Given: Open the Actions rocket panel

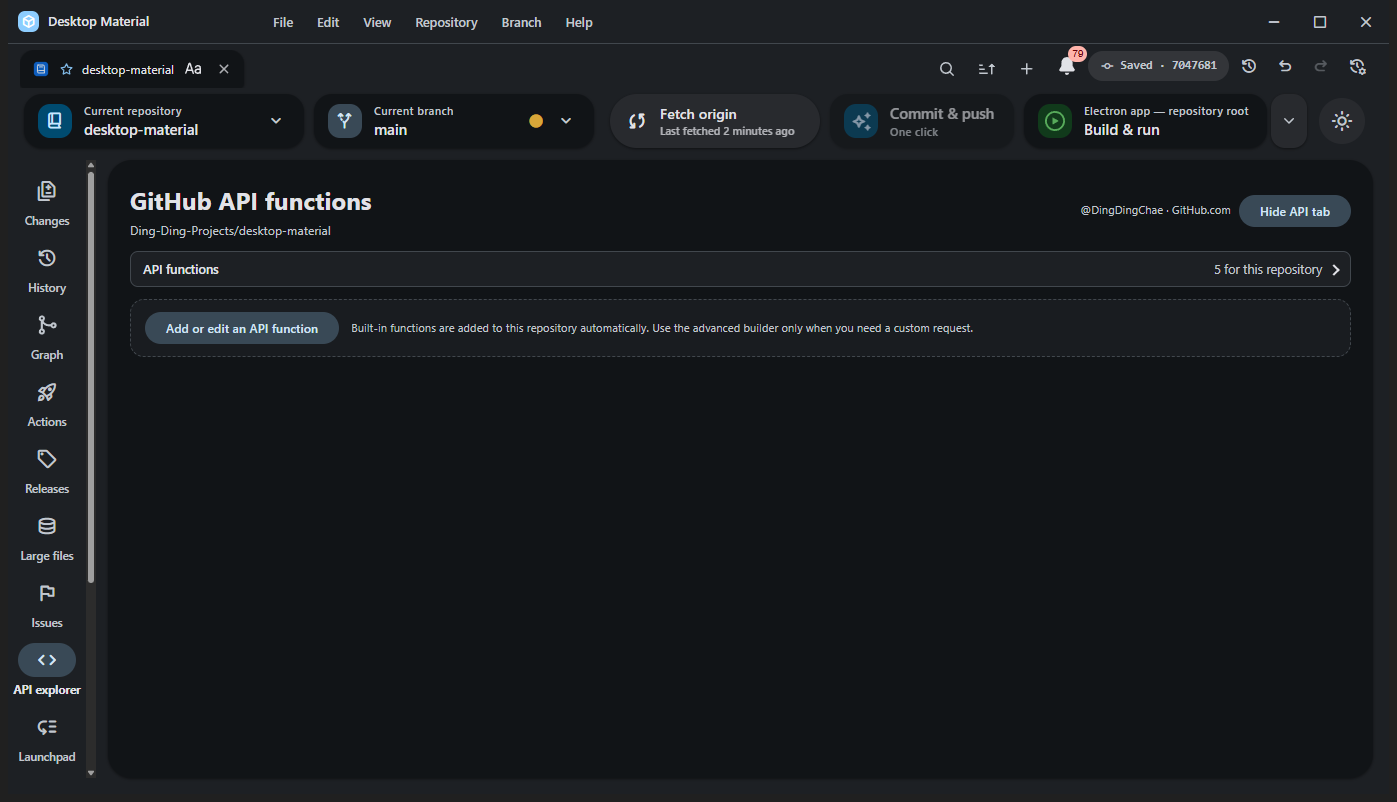Looking at the screenshot, I should coord(47,404).
